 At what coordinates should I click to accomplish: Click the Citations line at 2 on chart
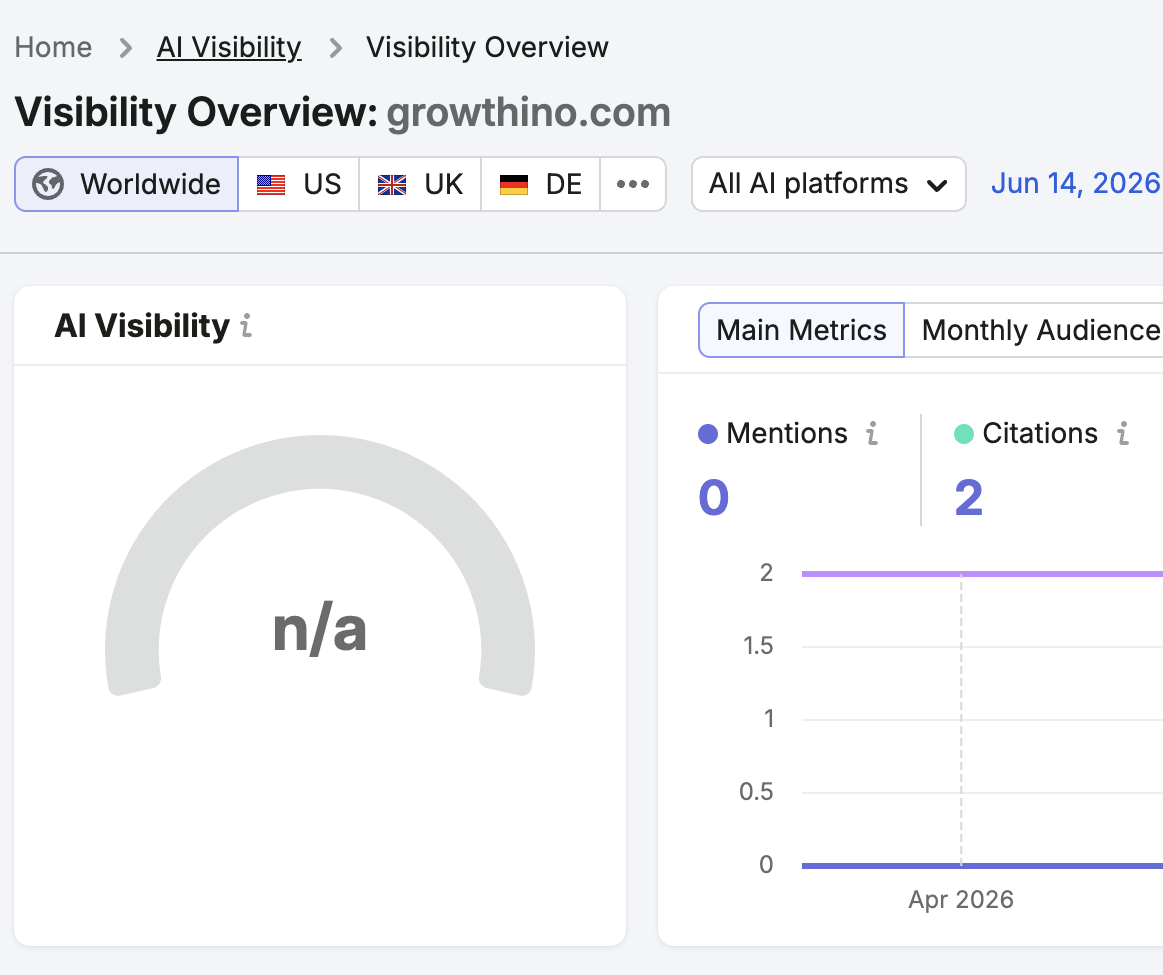[x=982, y=574]
